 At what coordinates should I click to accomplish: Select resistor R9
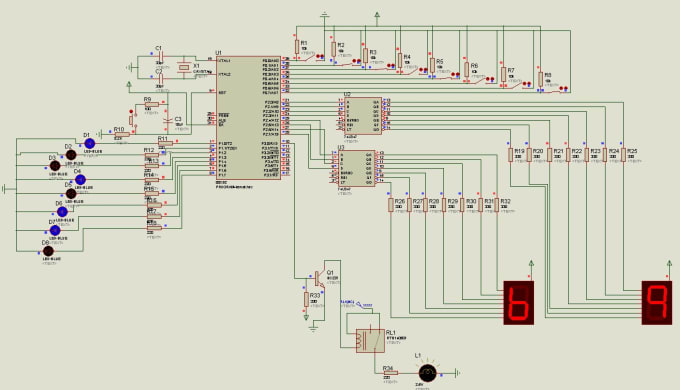coord(152,105)
